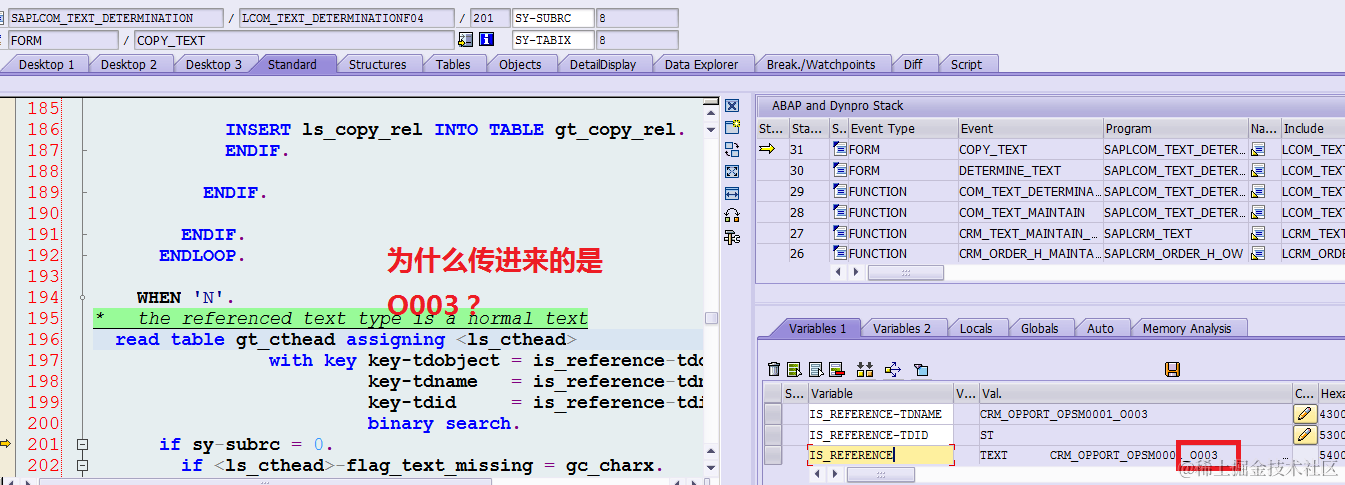
Task: Close the tool via side toolbar X icon
Action: tap(732, 105)
